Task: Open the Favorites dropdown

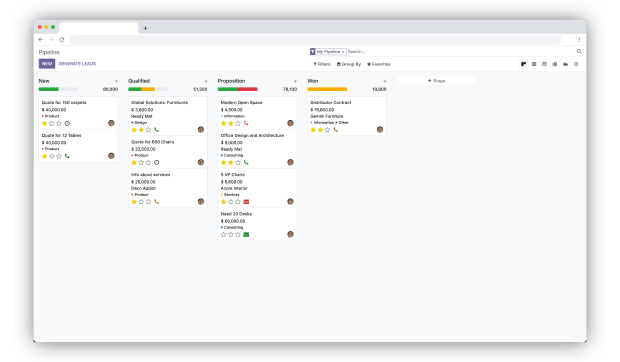Action: (379, 64)
